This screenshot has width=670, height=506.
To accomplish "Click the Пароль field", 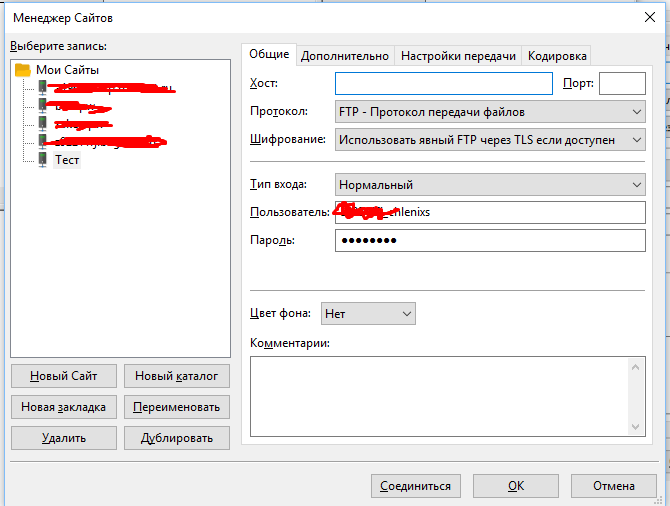I will tap(490, 240).
